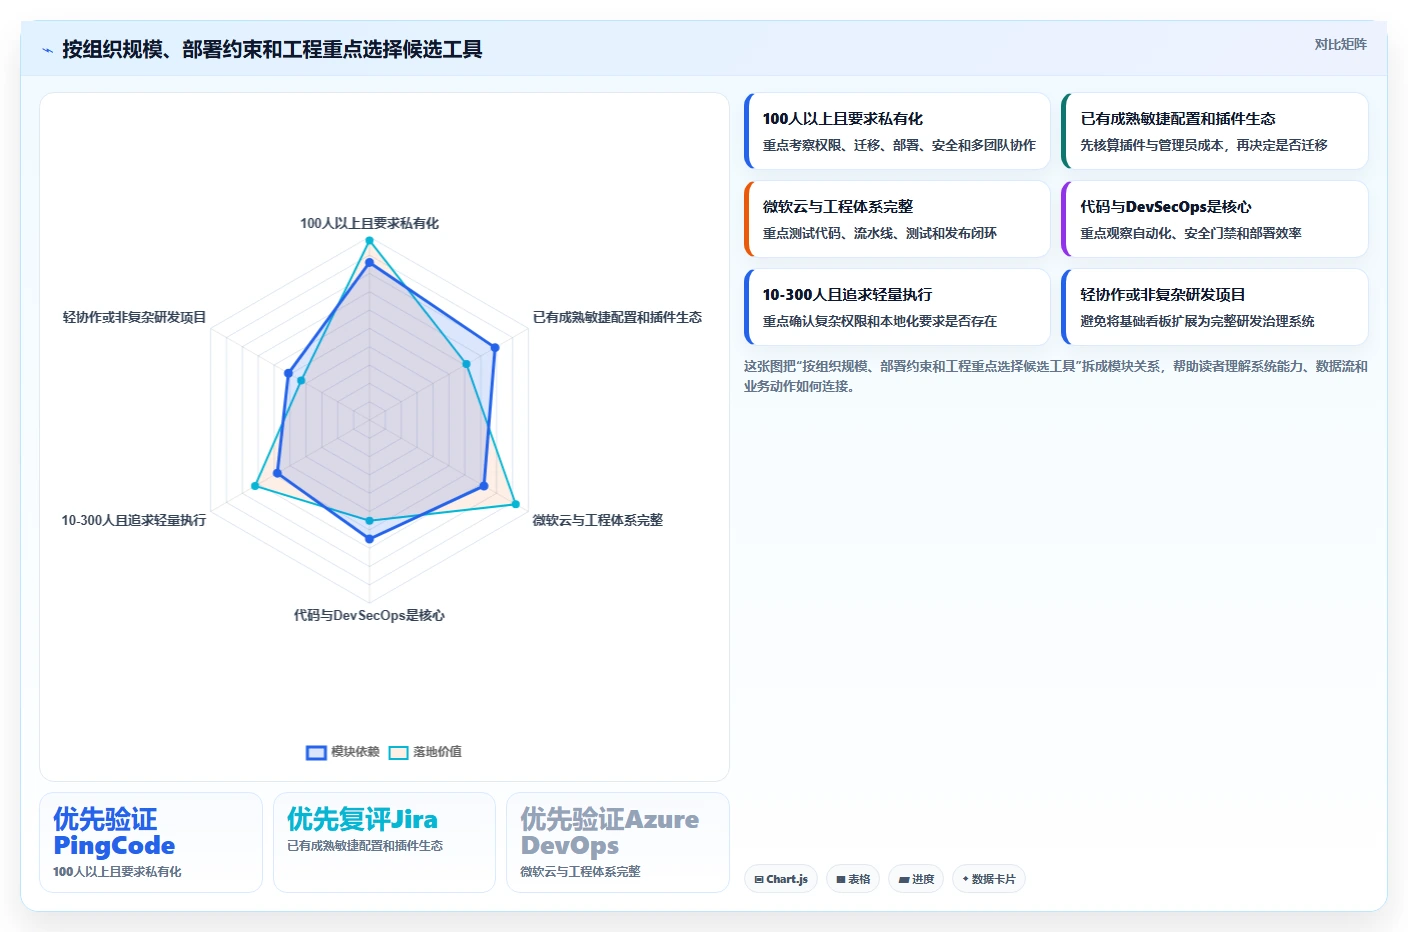Click blue 模块依赖 point on 100人以上且要求私有化 axis
1408x932 pixels.
pos(369,263)
